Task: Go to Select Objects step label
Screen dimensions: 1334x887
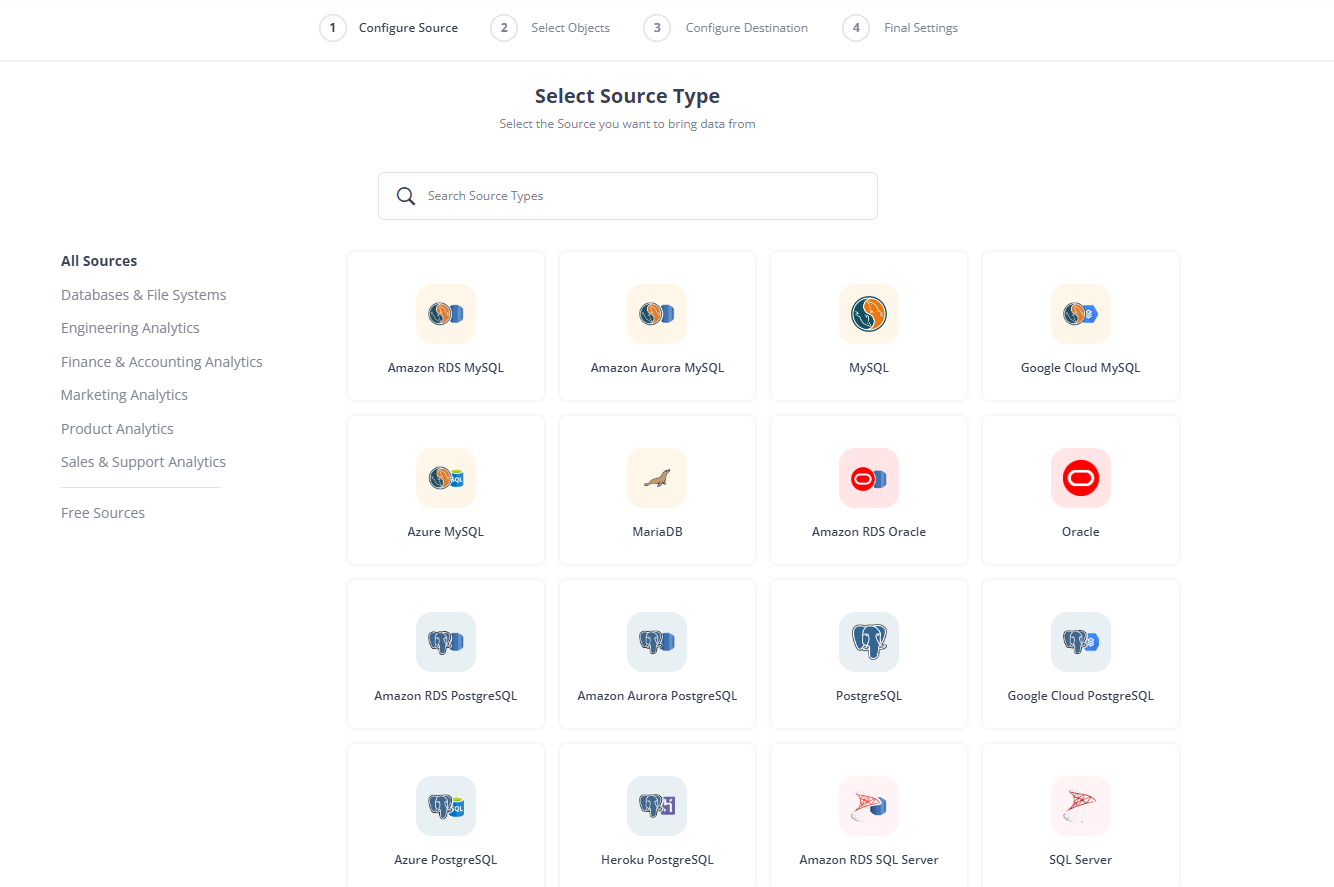Action: click(570, 28)
